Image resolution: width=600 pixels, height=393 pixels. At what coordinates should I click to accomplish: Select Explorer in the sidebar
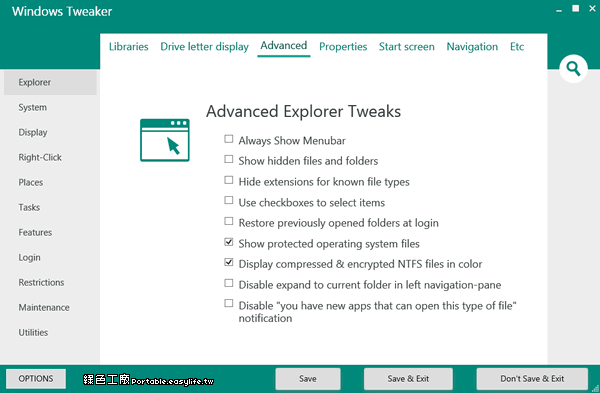(x=50, y=82)
